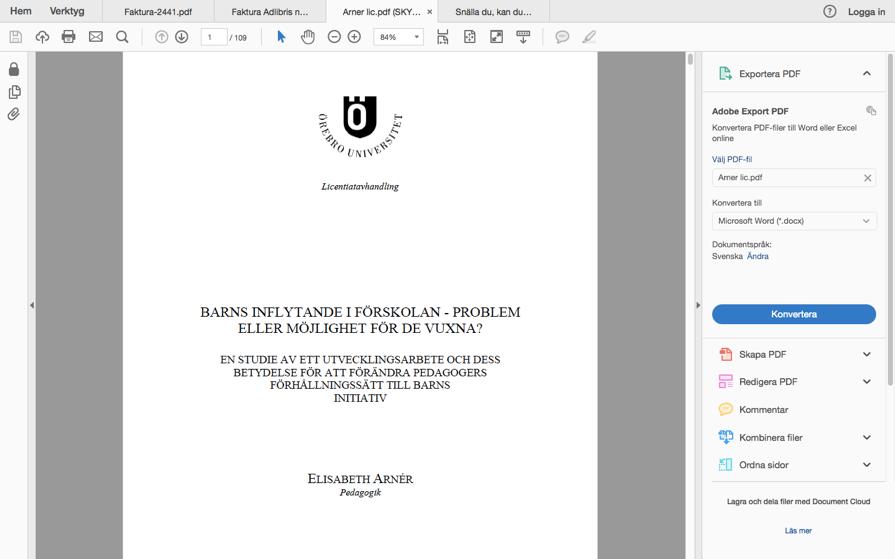Click the Redigera PDF tool icon
This screenshot has height=559, width=895.
point(725,381)
